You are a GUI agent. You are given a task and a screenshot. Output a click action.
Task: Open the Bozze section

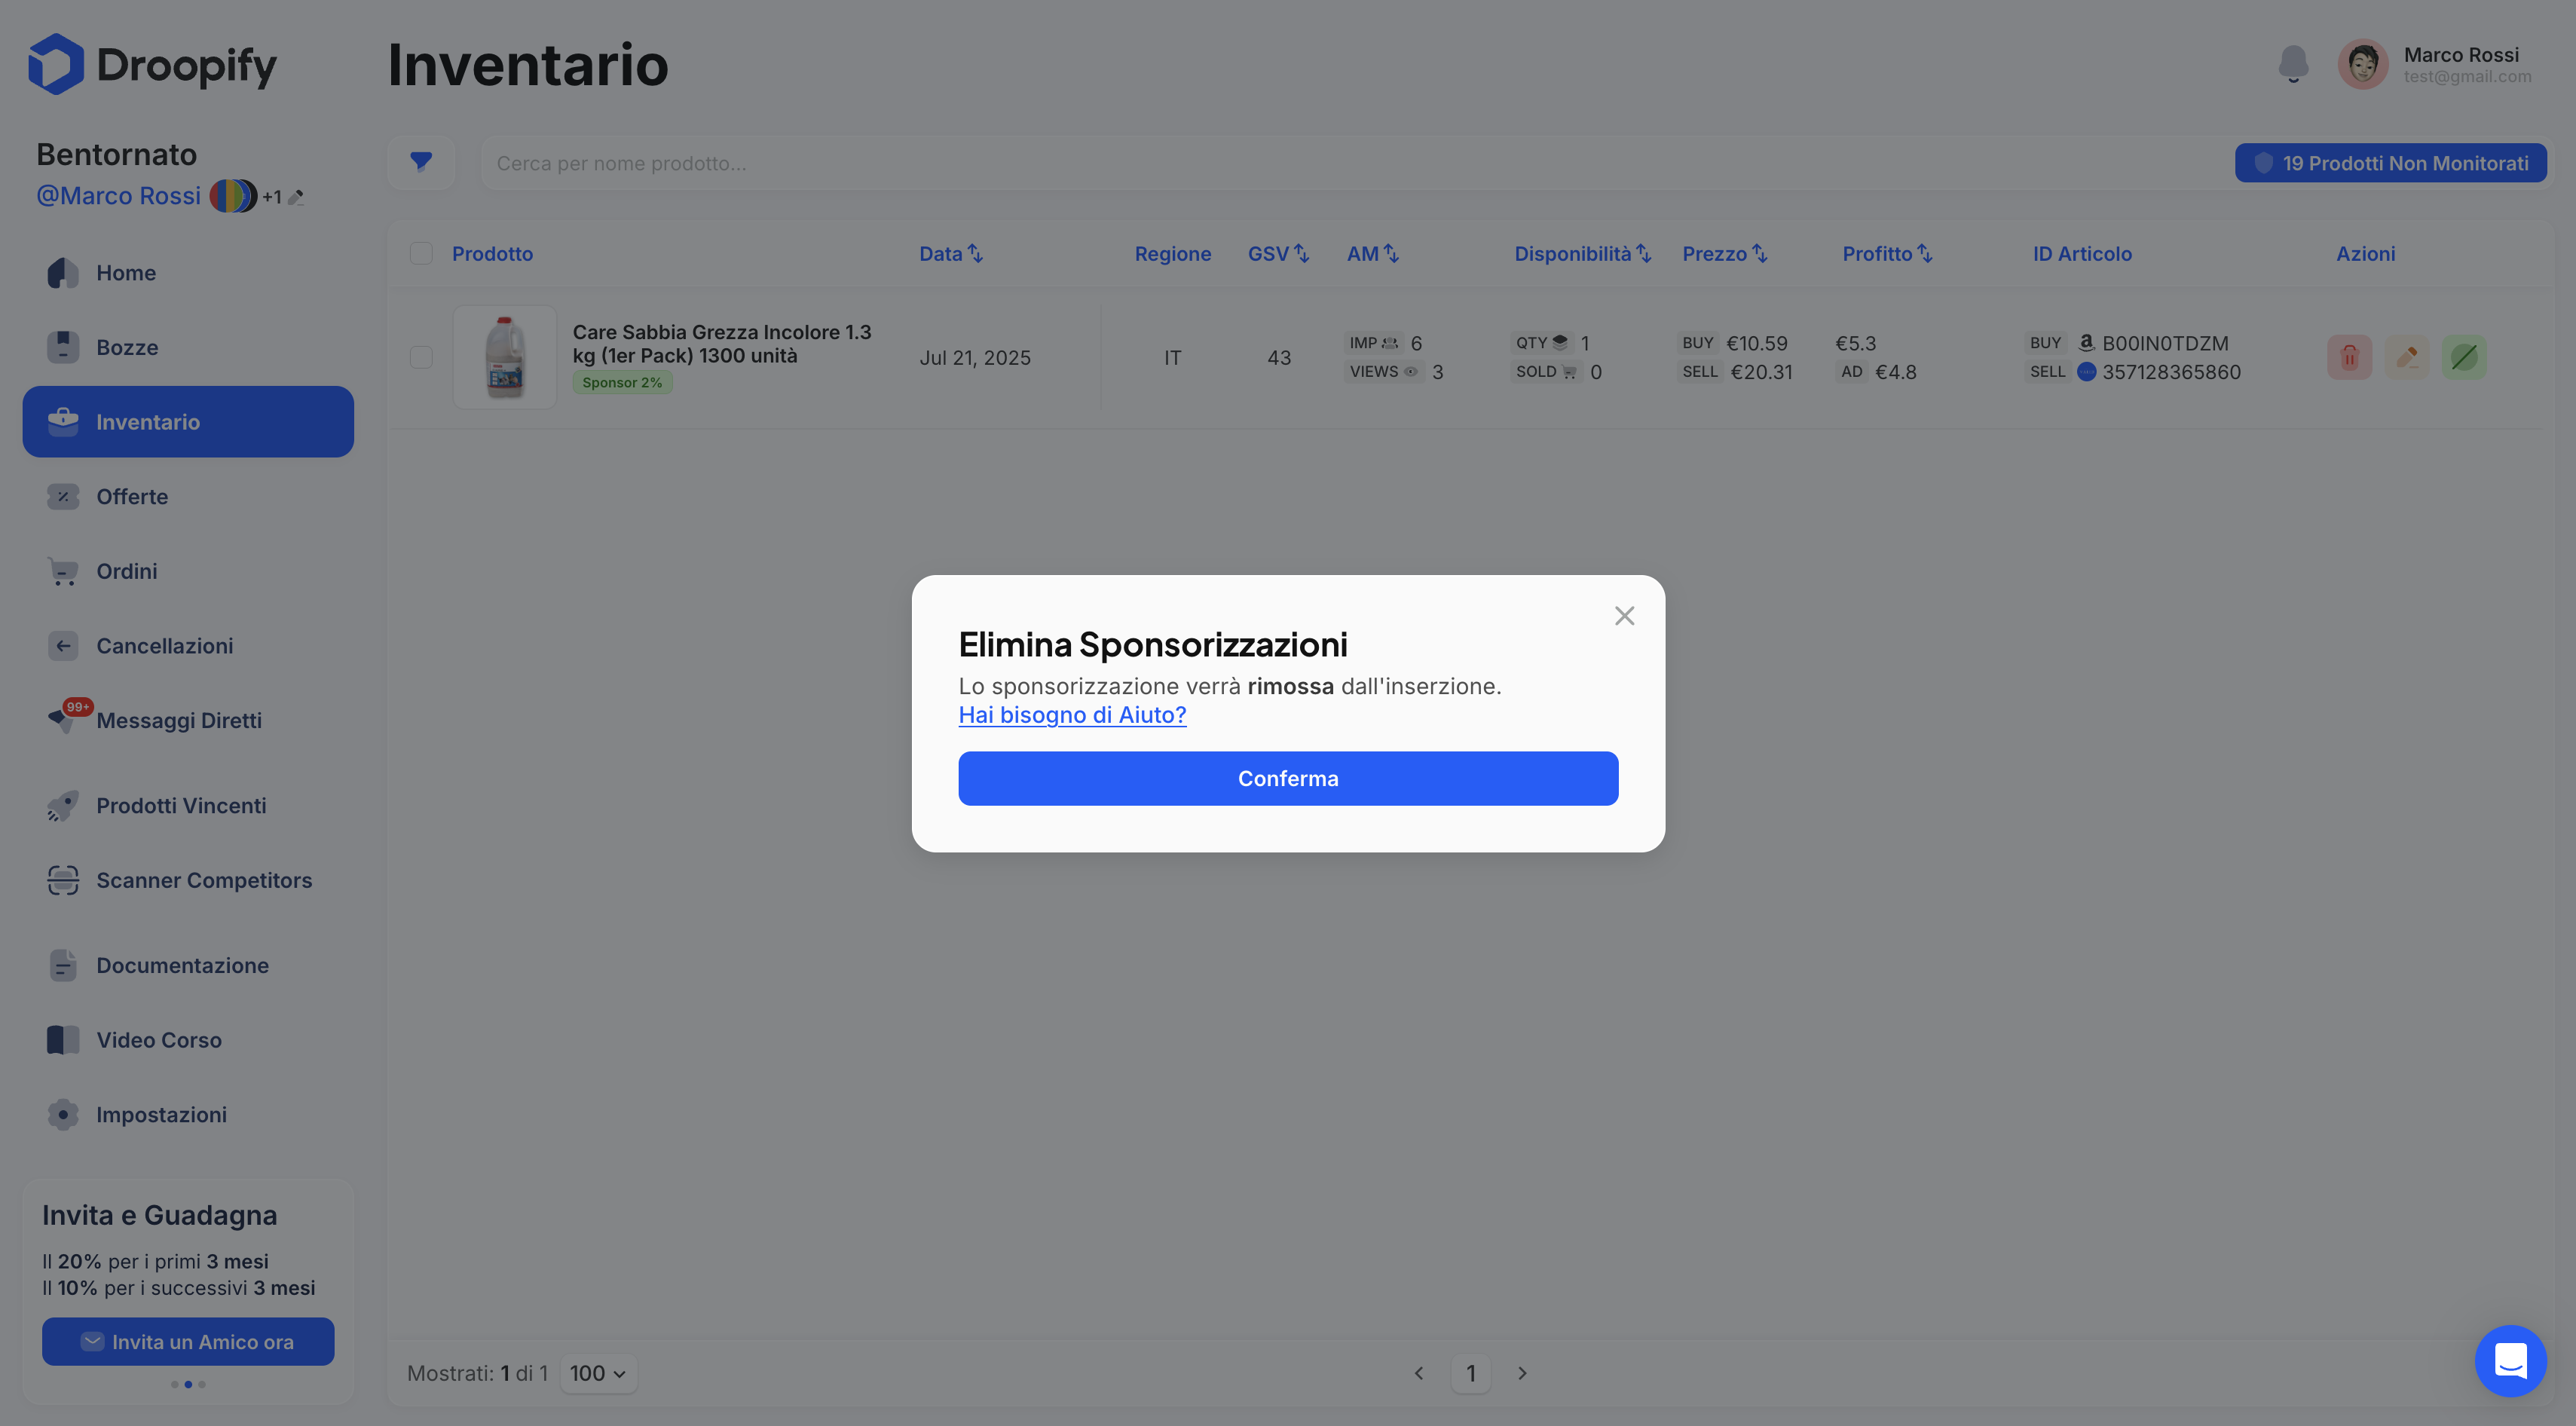click(188, 348)
